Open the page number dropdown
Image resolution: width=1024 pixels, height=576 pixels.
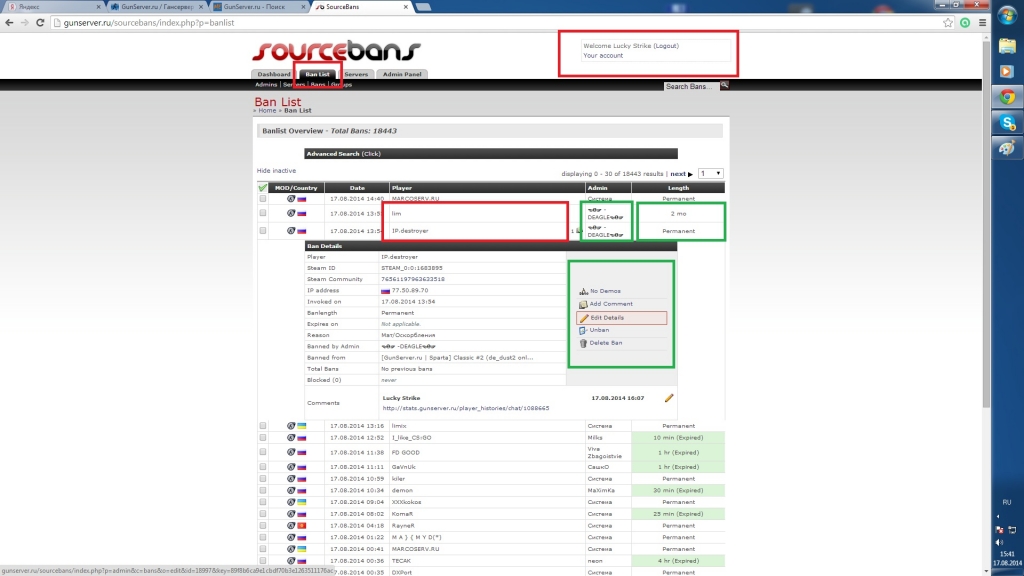[710, 173]
